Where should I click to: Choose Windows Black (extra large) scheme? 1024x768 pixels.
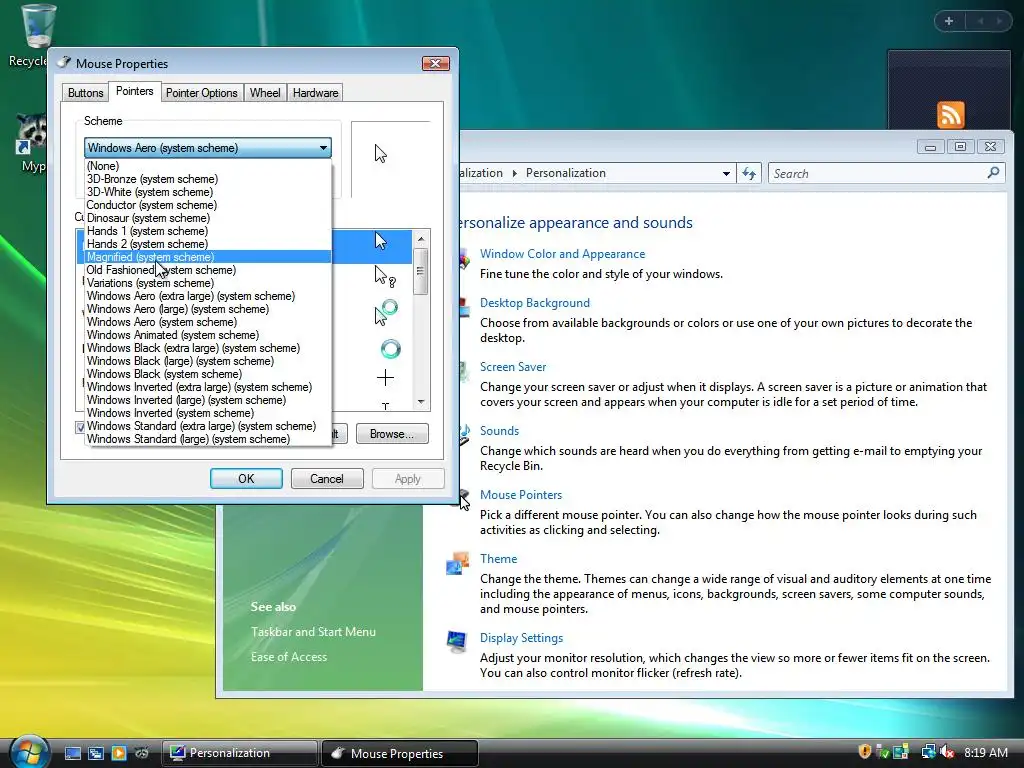click(x=208, y=348)
